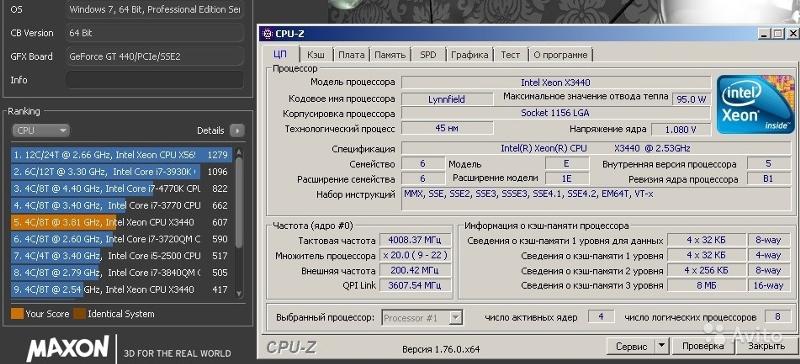The width and height of the screenshot is (800, 364).
Task: Select ranking row 9 Xeon X3440 417
Action: coord(122,289)
